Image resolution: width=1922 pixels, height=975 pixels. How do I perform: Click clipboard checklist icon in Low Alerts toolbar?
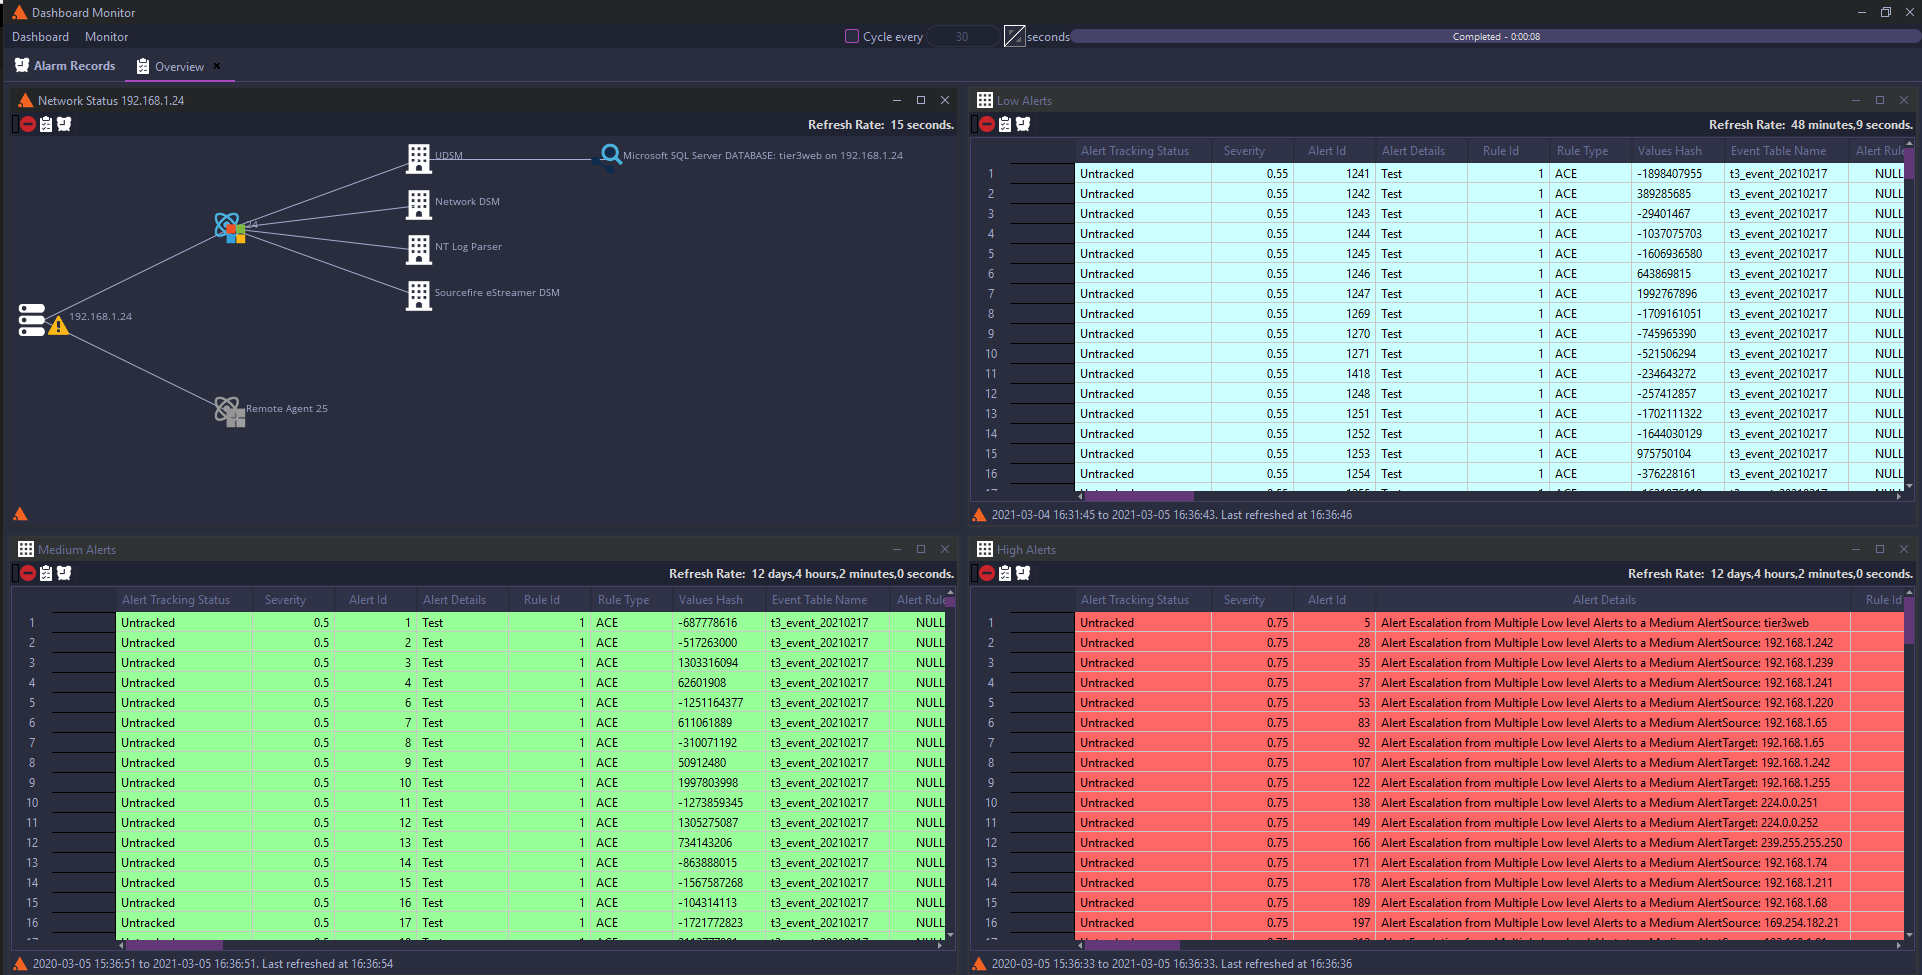(x=1005, y=124)
